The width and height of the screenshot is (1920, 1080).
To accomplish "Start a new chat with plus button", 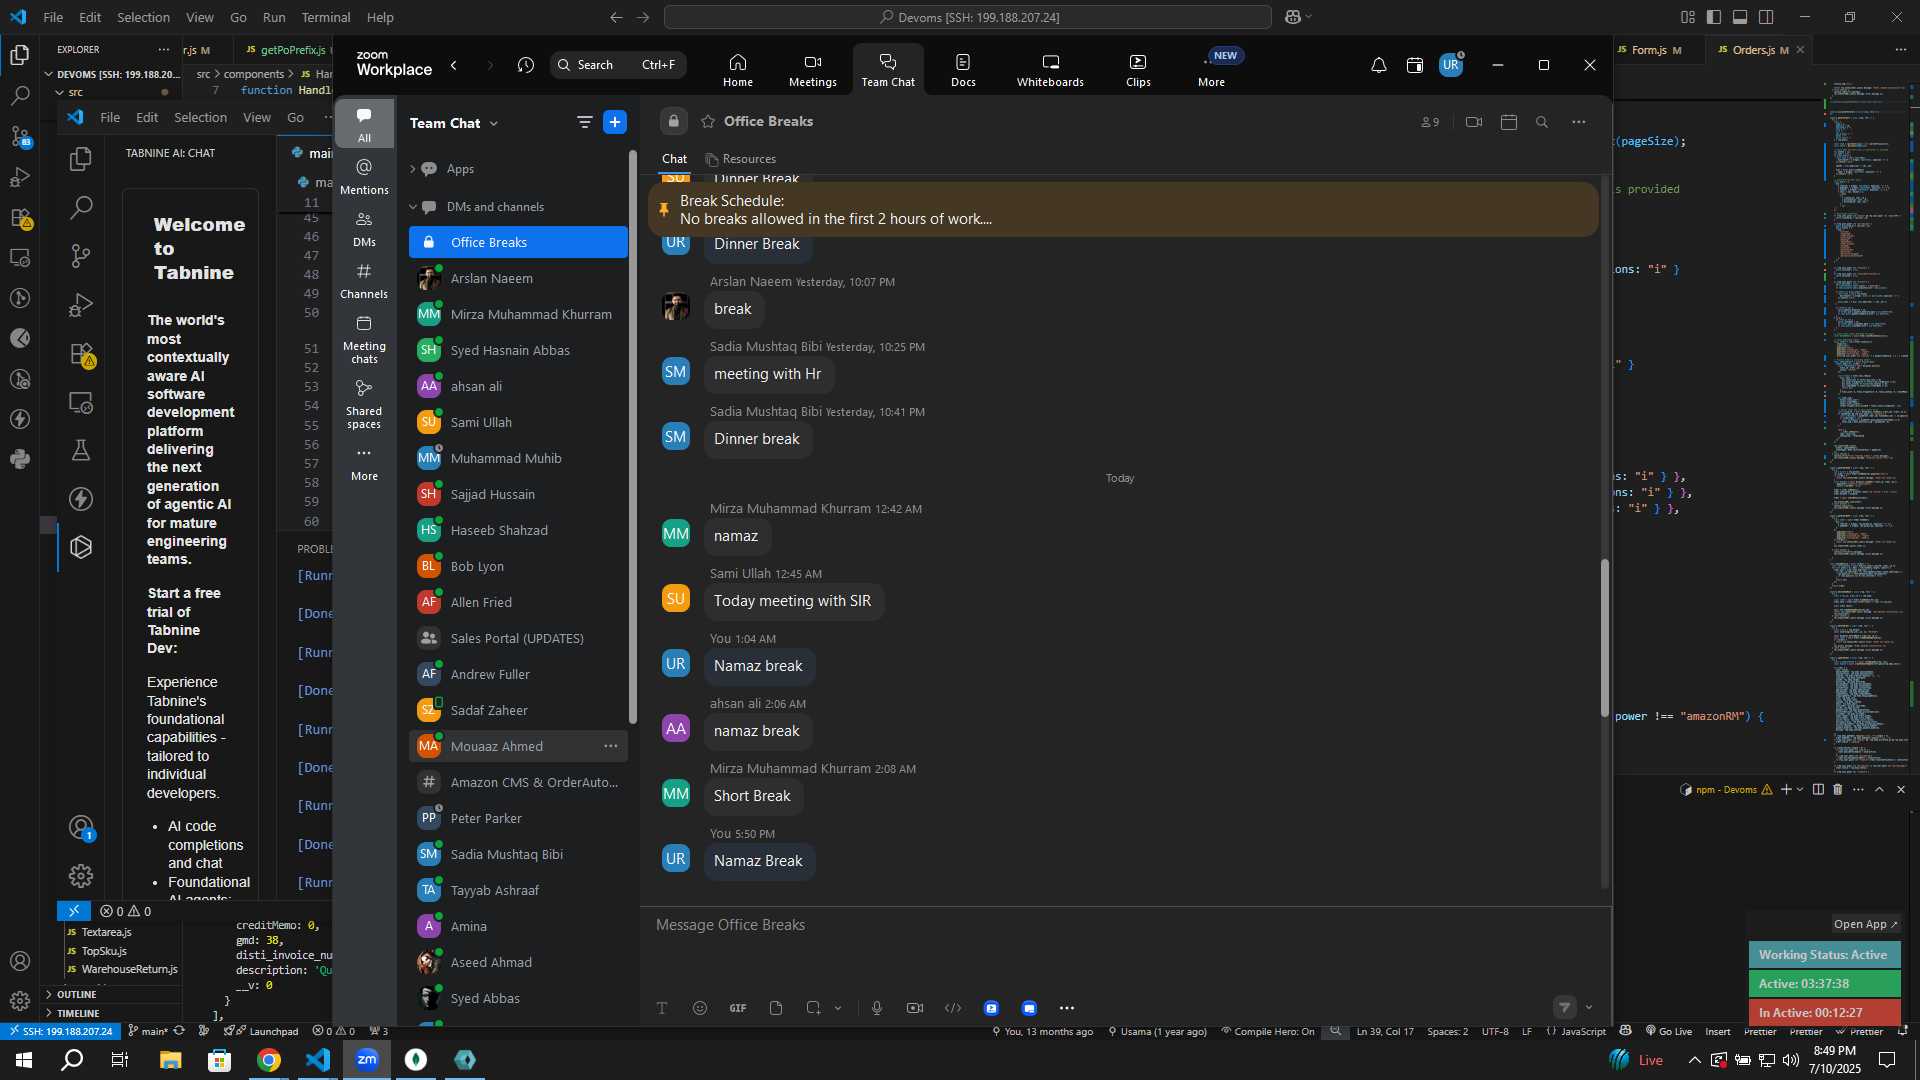I will coord(615,122).
